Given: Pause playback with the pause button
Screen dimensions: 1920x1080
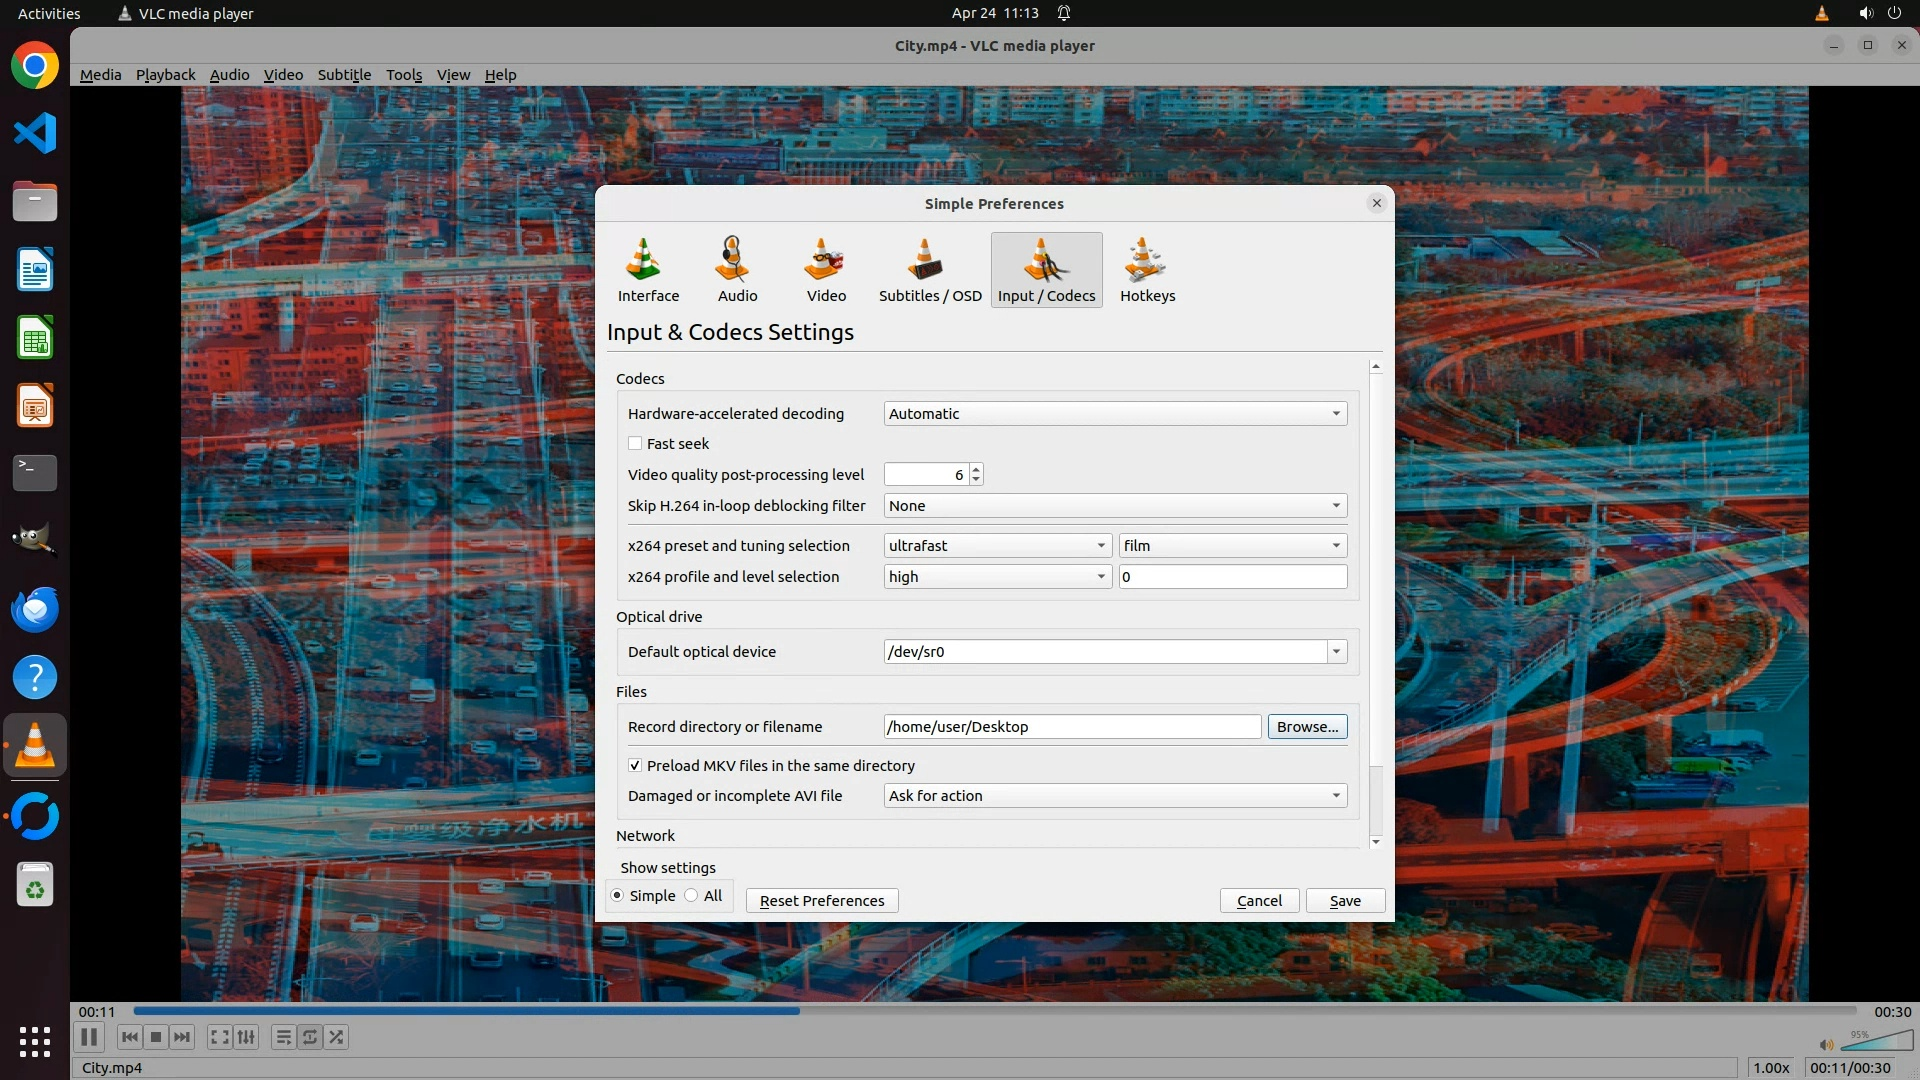Looking at the screenshot, I should pos(89,1037).
